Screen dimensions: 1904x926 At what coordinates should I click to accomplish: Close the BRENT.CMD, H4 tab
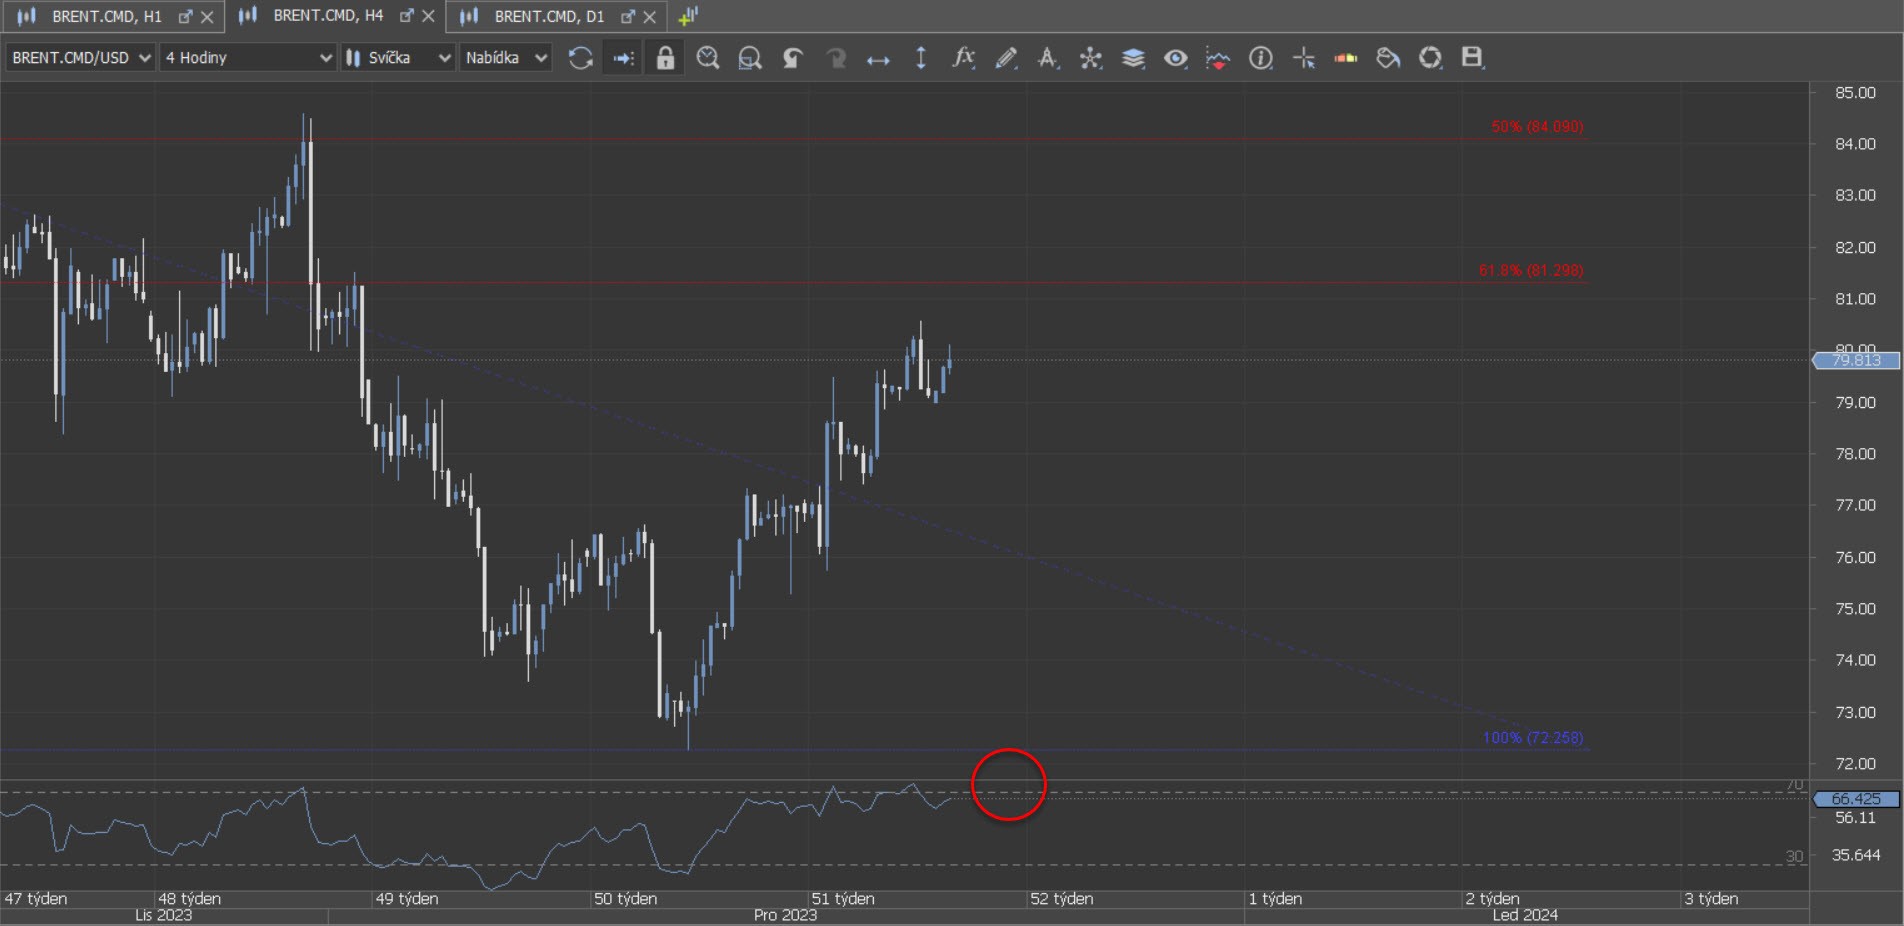pos(428,17)
